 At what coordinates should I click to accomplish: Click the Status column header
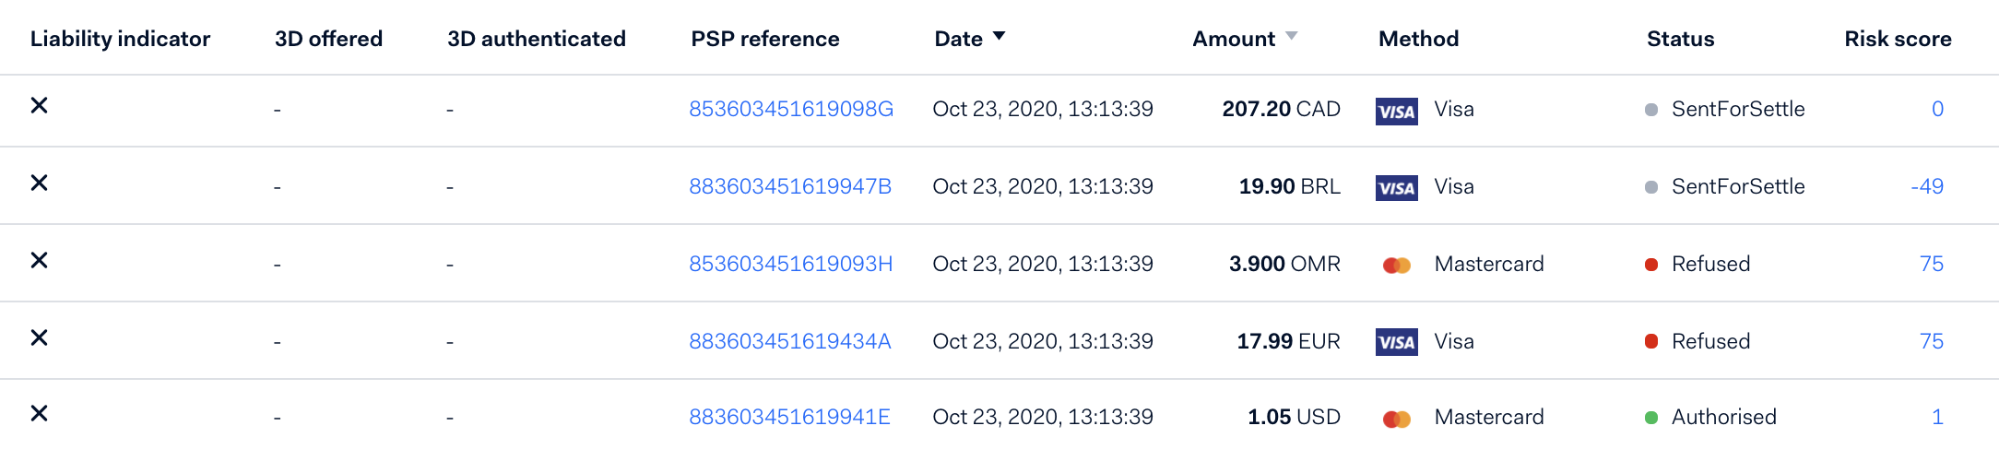coord(1680,39)
